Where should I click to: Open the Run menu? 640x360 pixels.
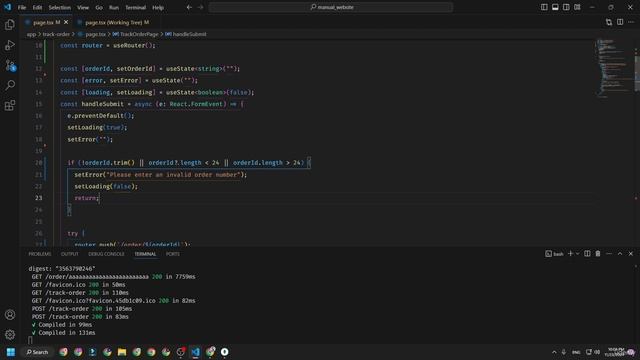pos(114,7)
